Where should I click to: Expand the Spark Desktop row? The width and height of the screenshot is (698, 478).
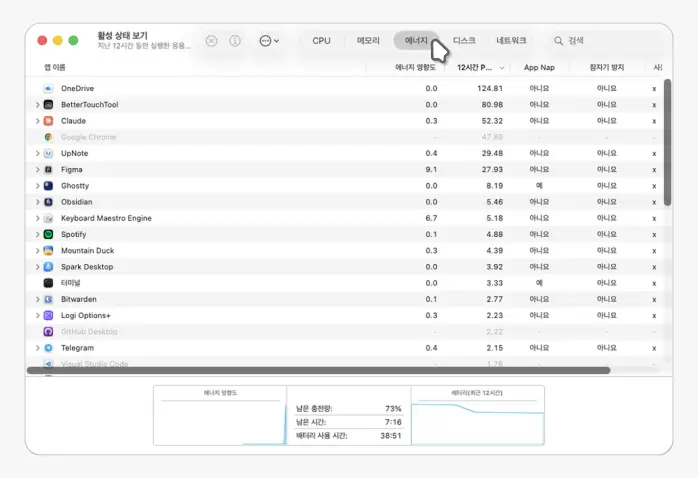[37, 267]
